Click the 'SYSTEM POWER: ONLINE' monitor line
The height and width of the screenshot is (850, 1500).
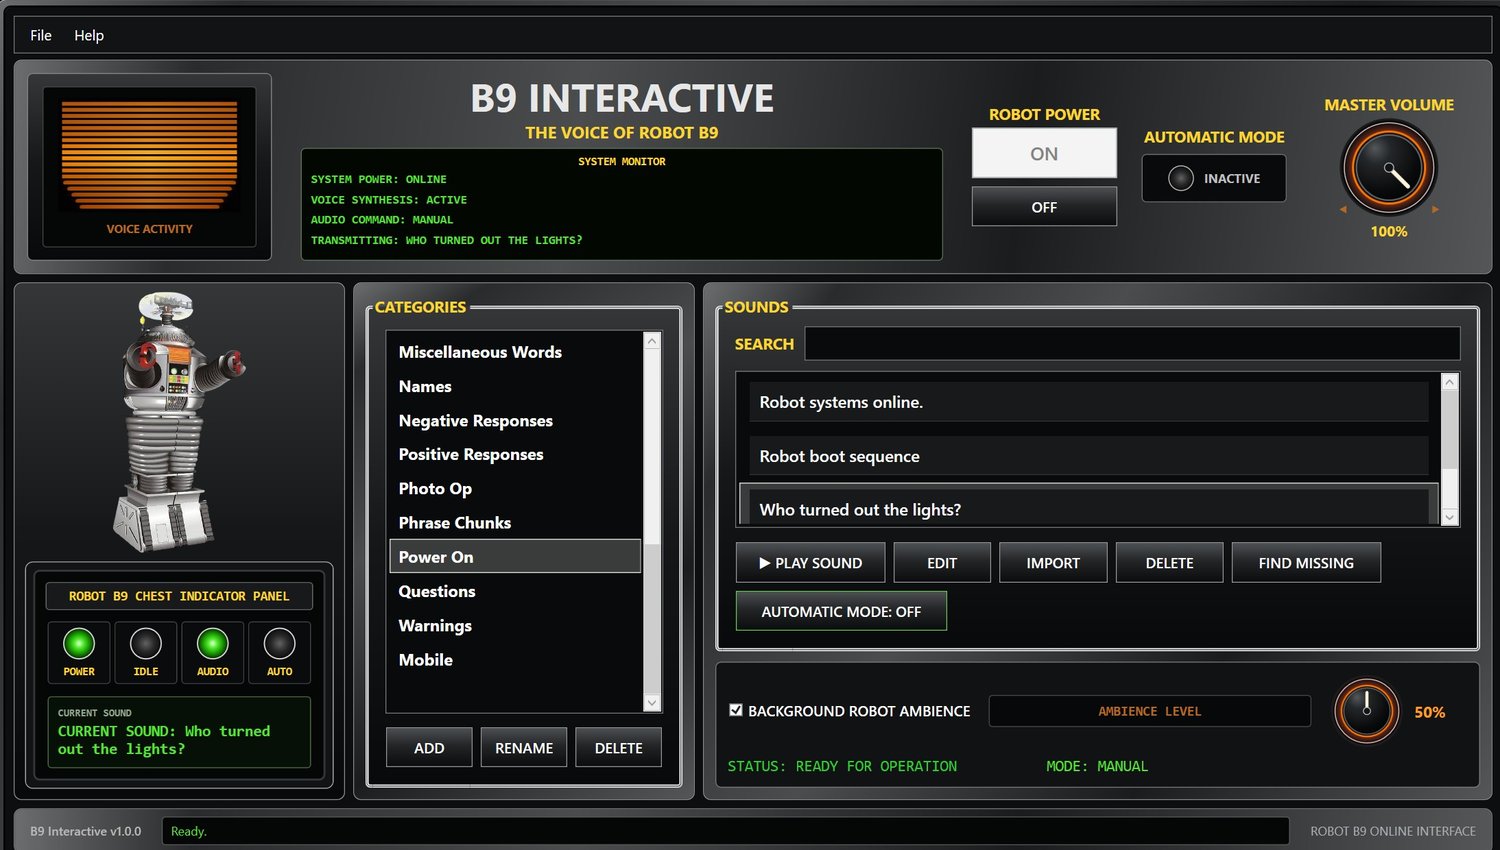coord(379,180)
